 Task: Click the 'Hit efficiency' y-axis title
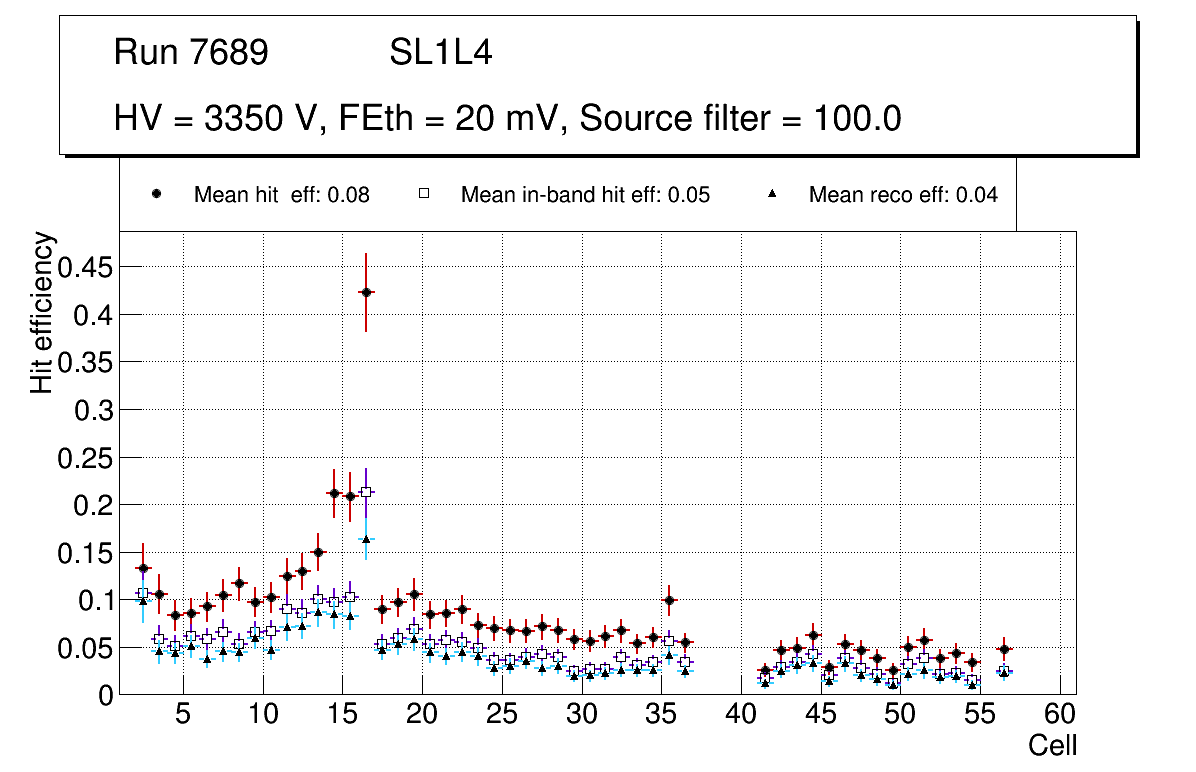[x=42, y=312]
